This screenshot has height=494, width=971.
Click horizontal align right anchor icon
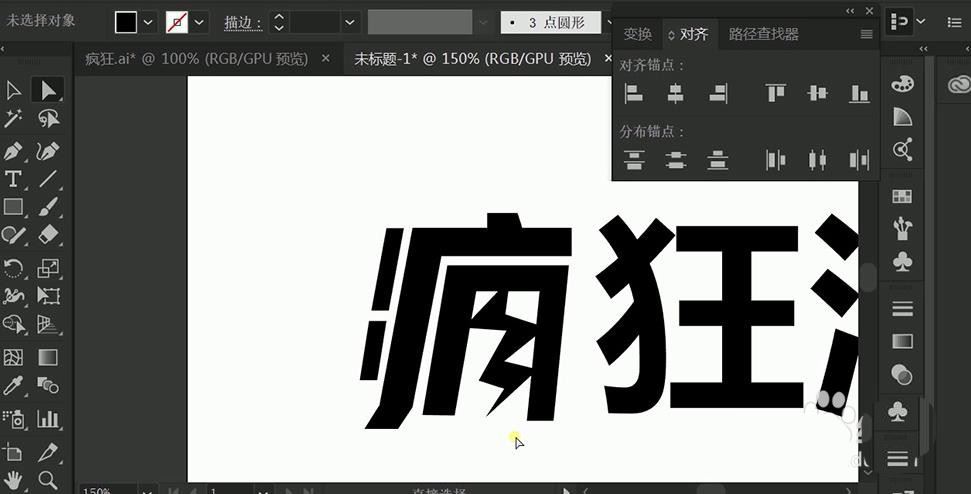tap(718, 93)
